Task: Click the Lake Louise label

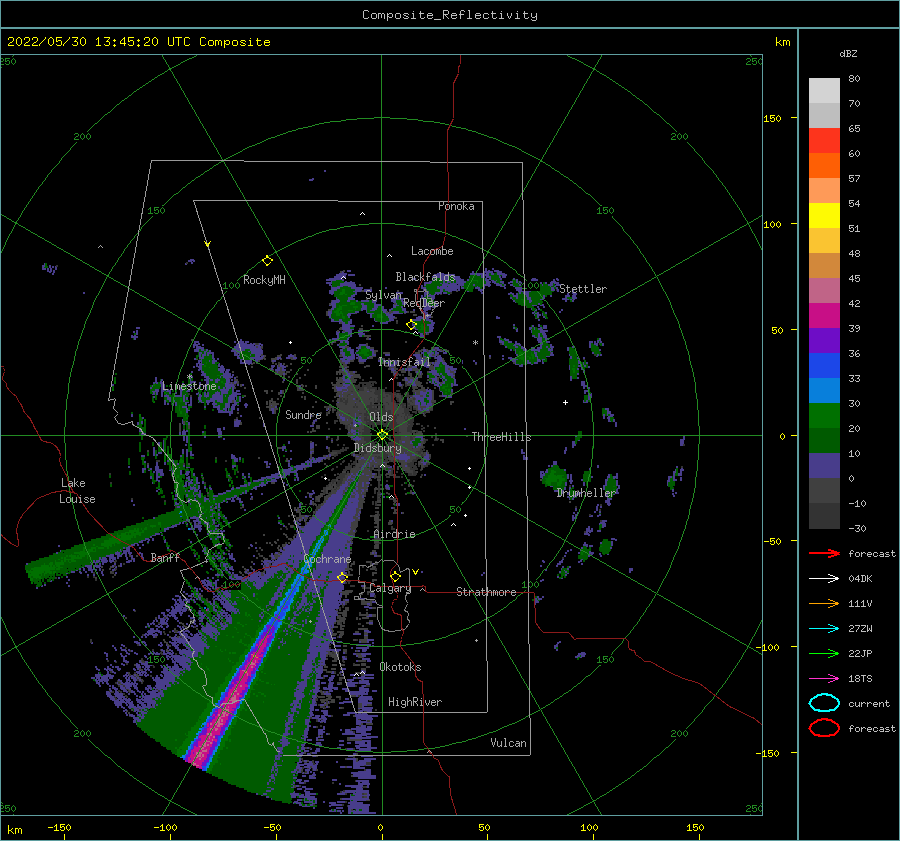Action: (77, 491)
